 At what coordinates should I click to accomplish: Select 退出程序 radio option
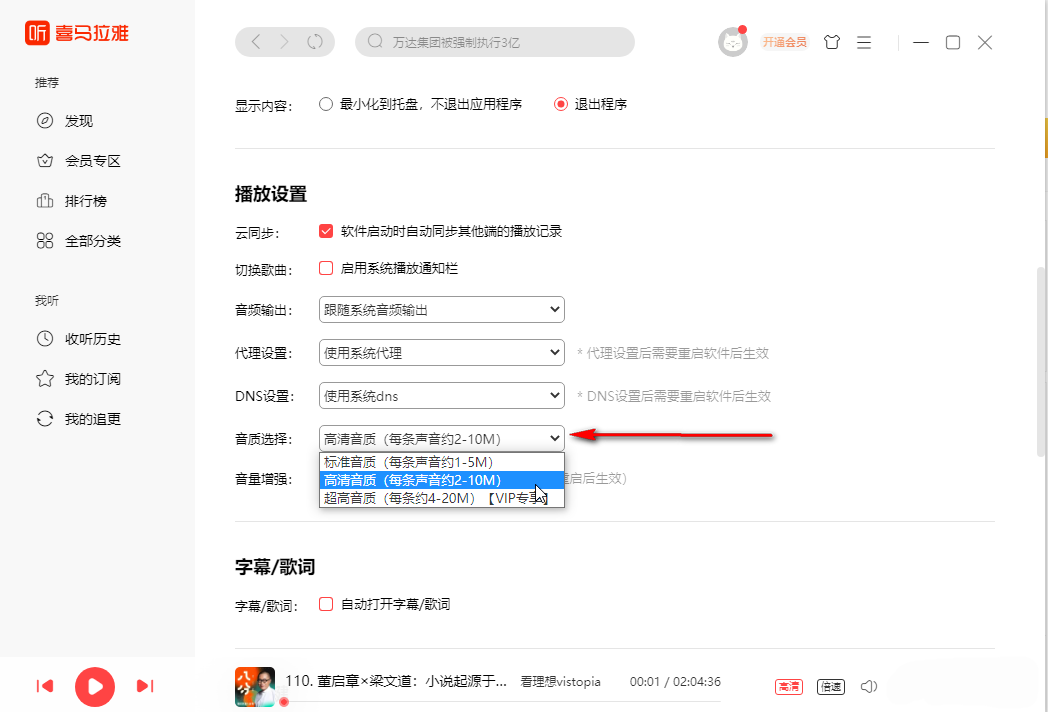(561, 104)
